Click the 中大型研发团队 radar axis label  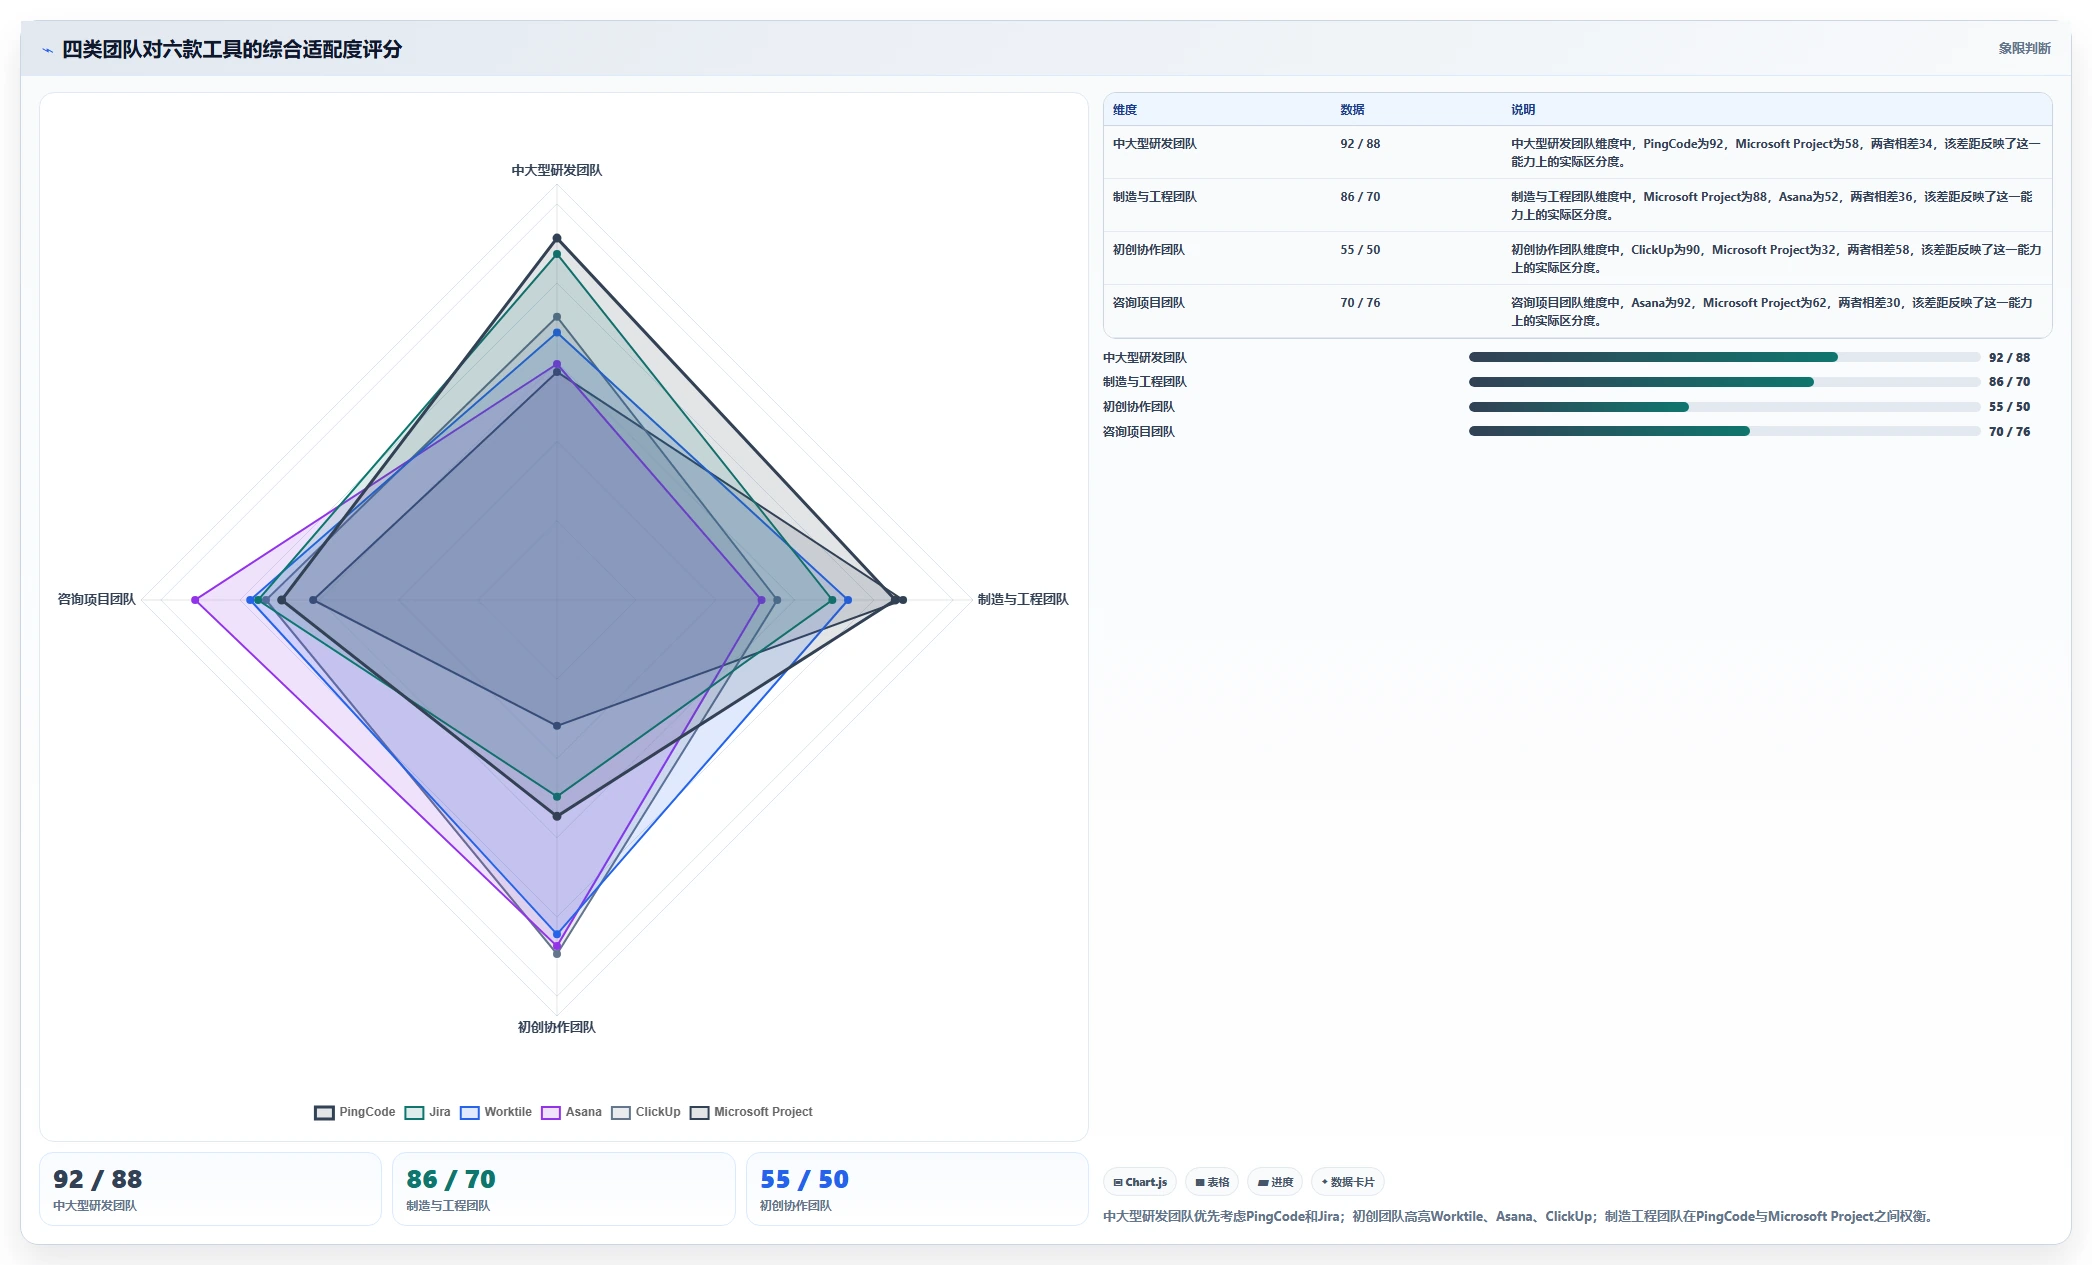tap(557, 170)
